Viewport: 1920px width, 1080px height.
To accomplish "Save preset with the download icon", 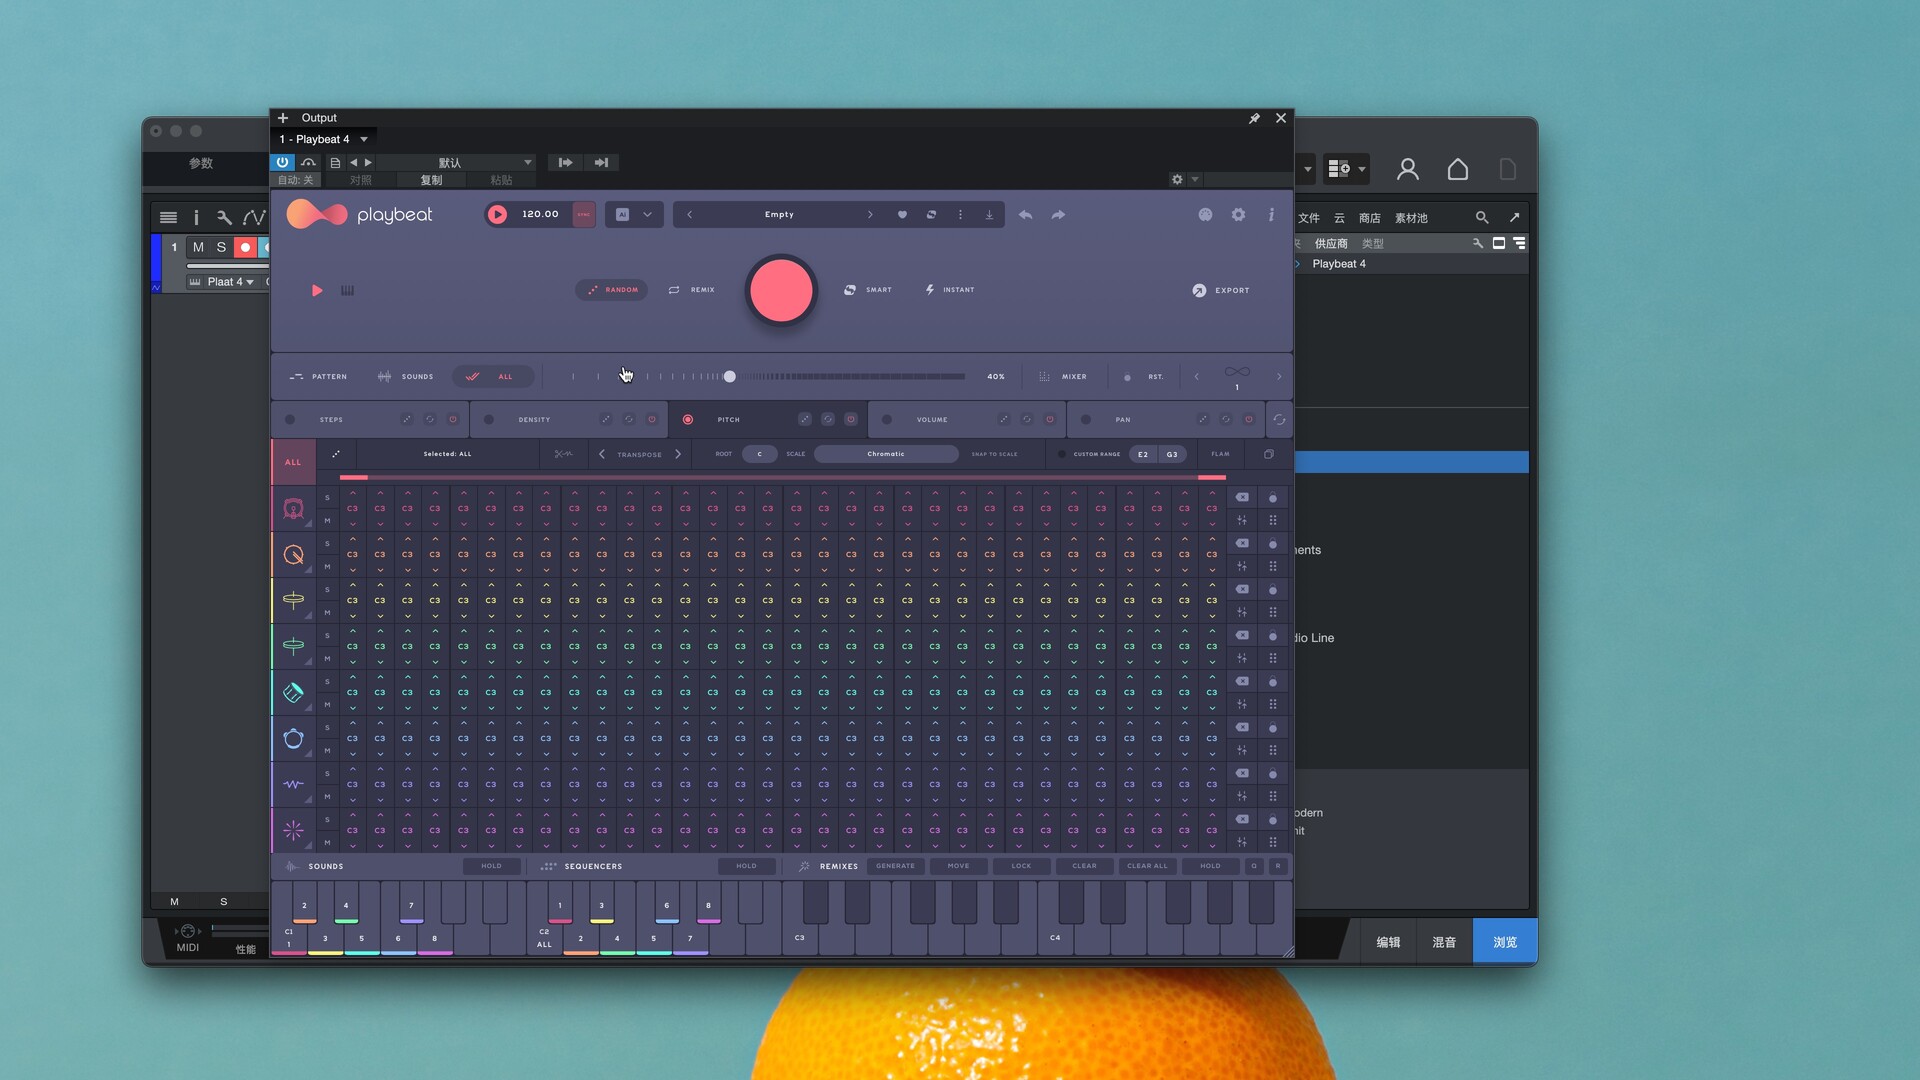I will pyautogui.click(x=989, y=214).
